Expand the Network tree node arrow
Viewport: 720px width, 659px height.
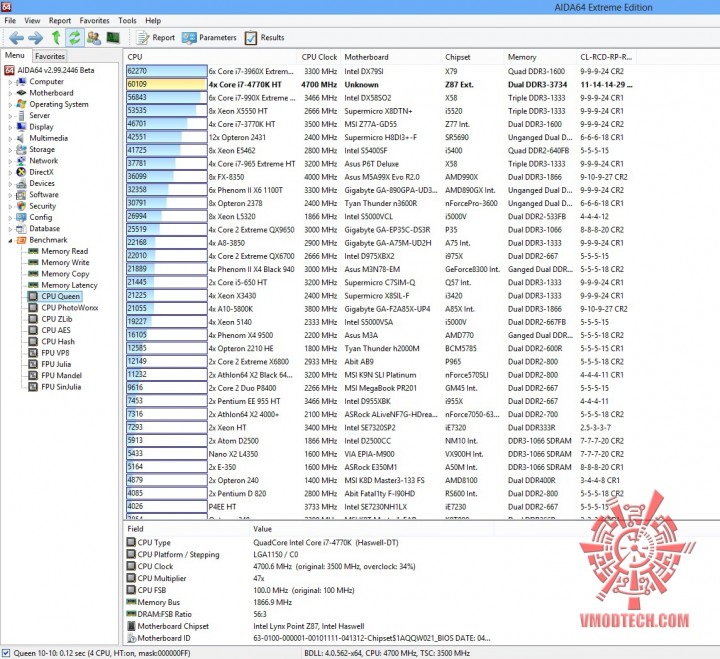point(10,161)
